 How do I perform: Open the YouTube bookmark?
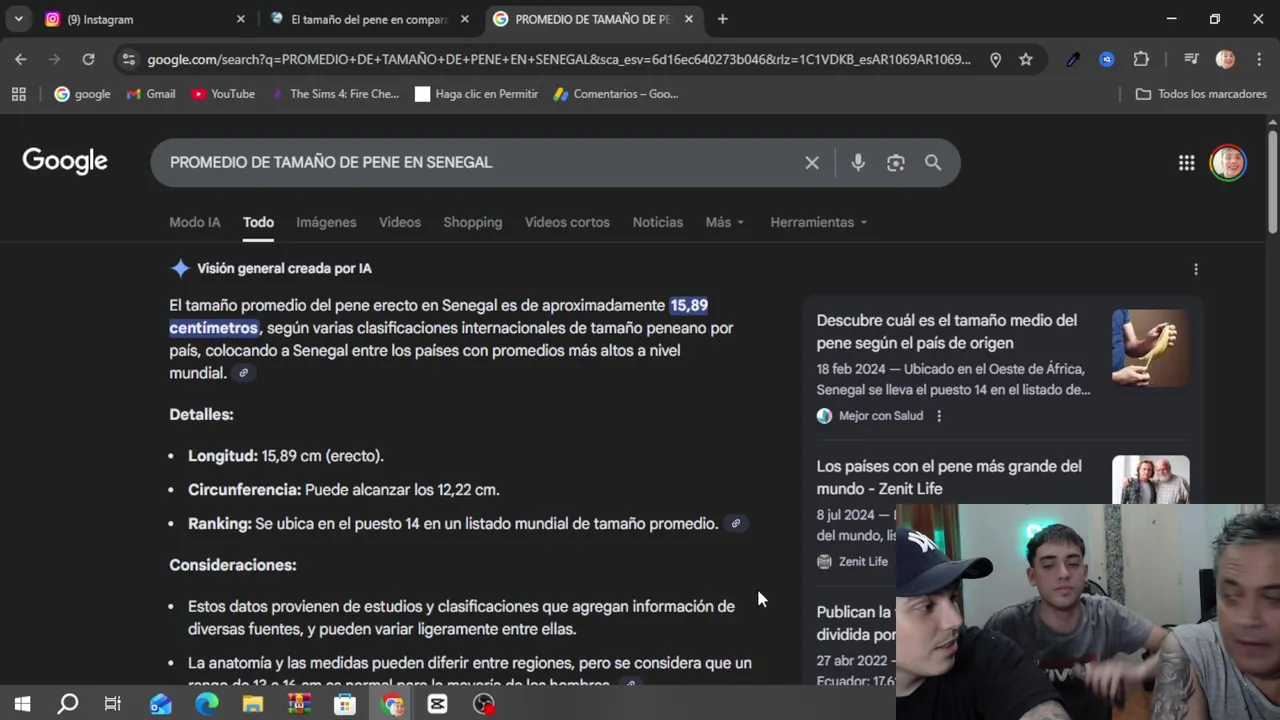(x=223, y=94)
